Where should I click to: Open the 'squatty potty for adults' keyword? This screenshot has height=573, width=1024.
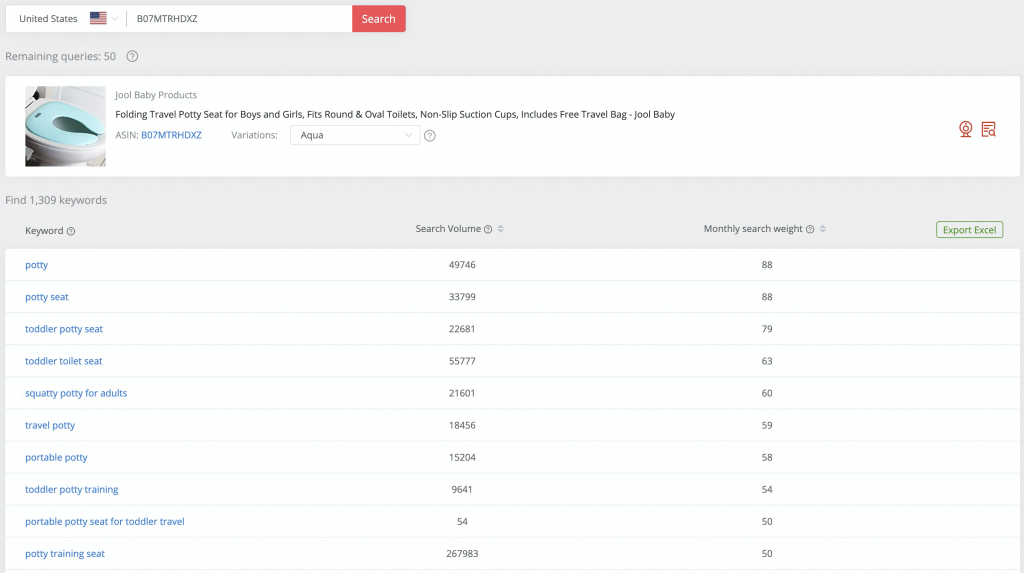(x=76, y=393)
